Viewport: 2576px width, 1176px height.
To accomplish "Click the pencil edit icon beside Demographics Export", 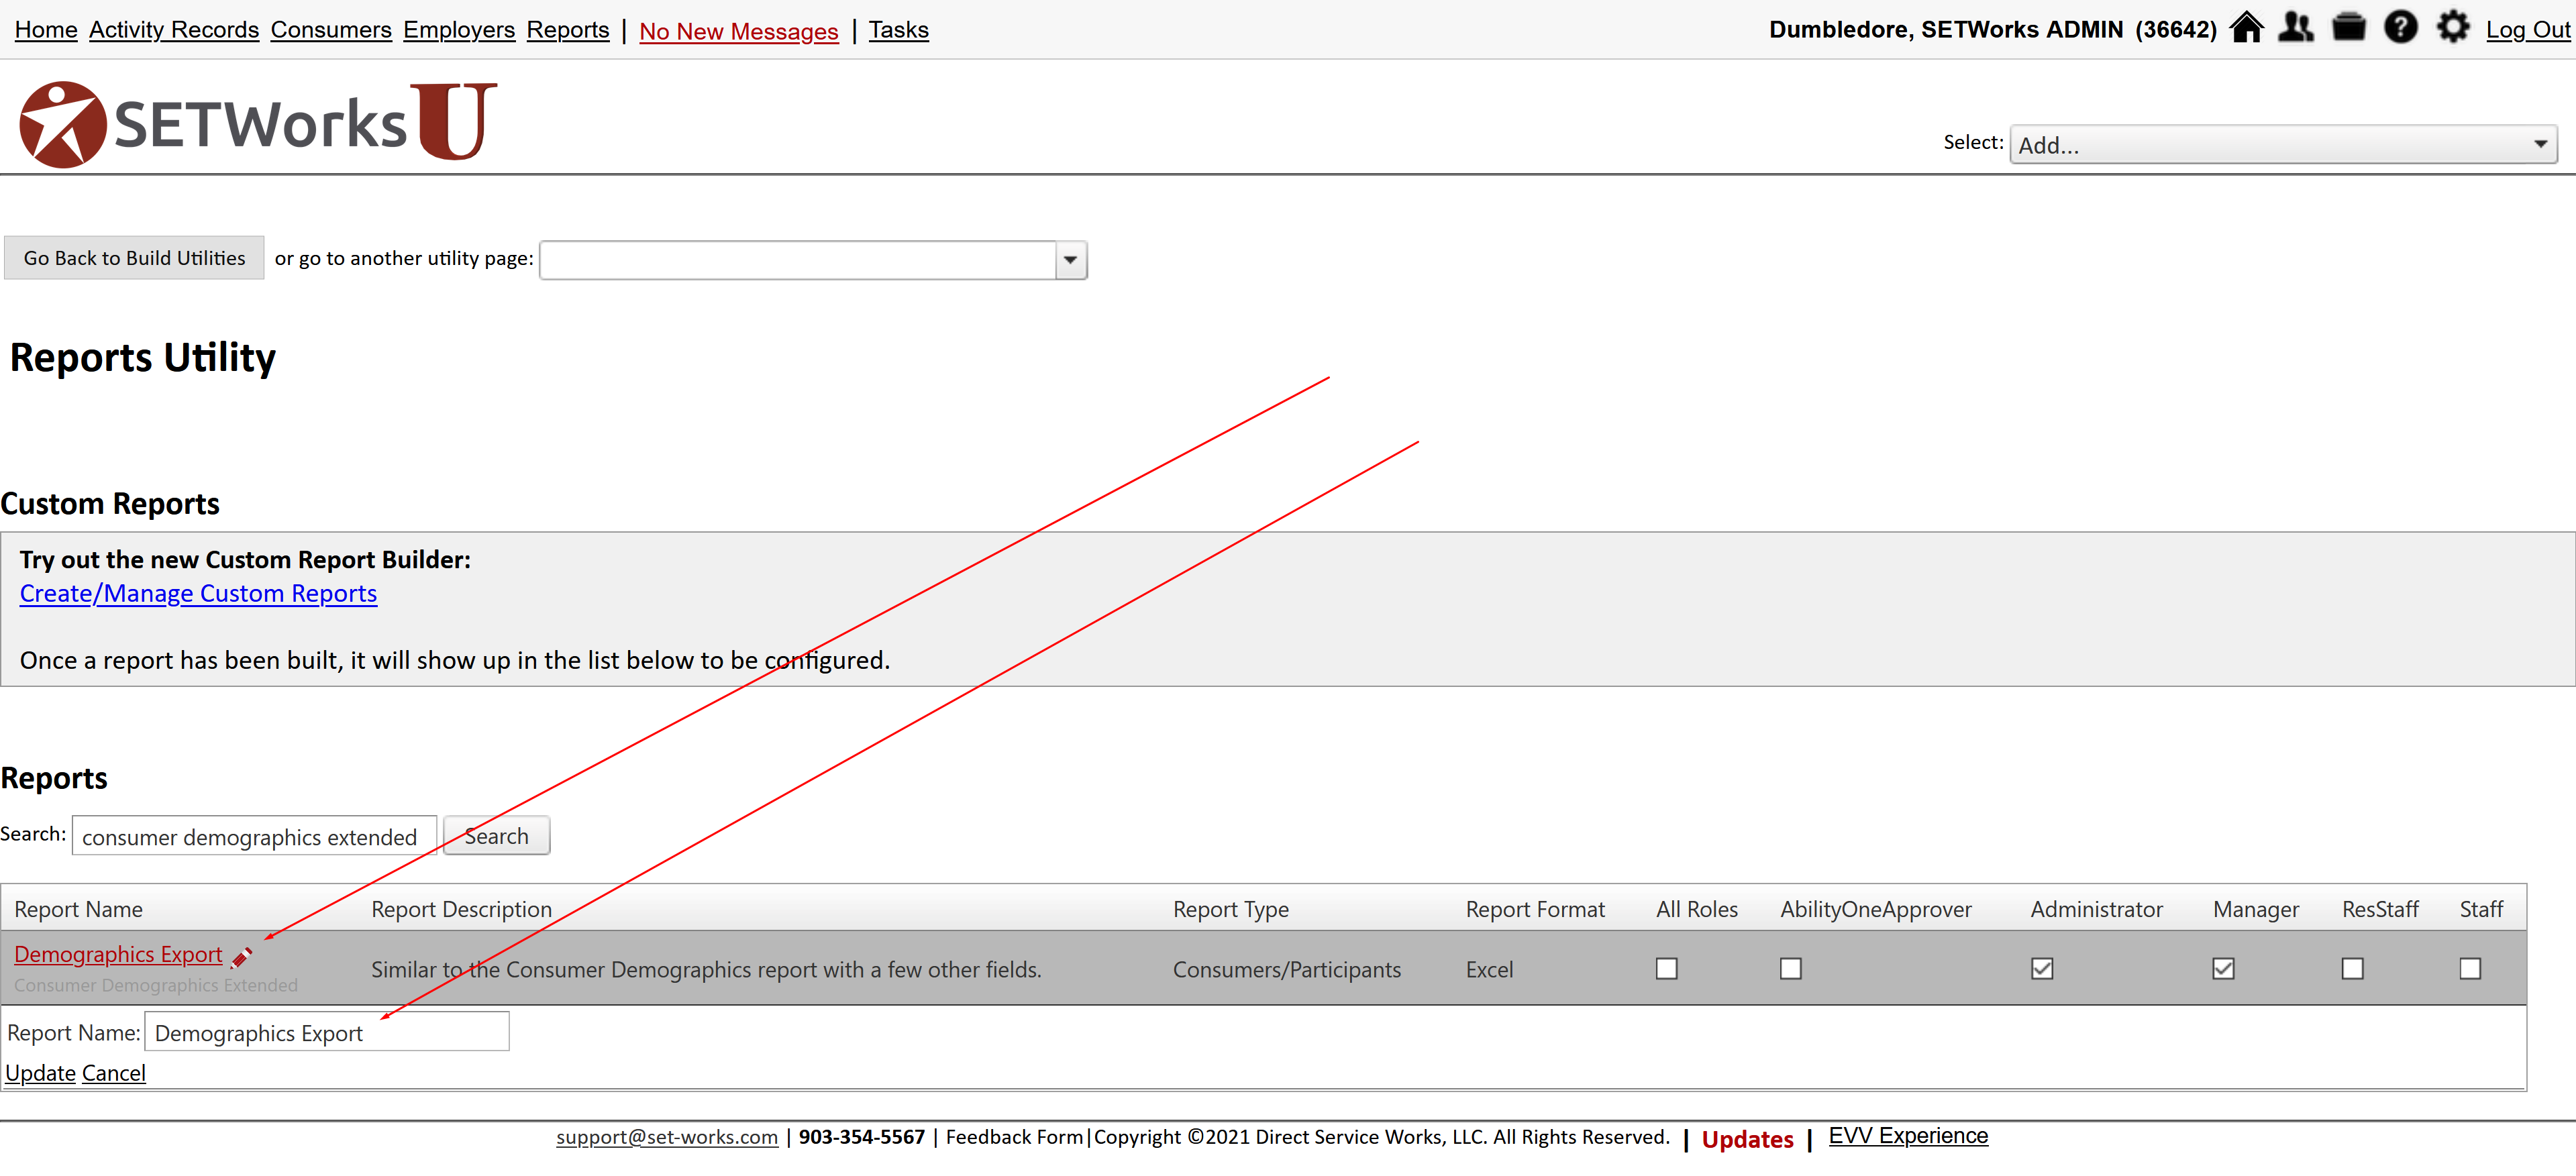I will click(x=241, y=957).
